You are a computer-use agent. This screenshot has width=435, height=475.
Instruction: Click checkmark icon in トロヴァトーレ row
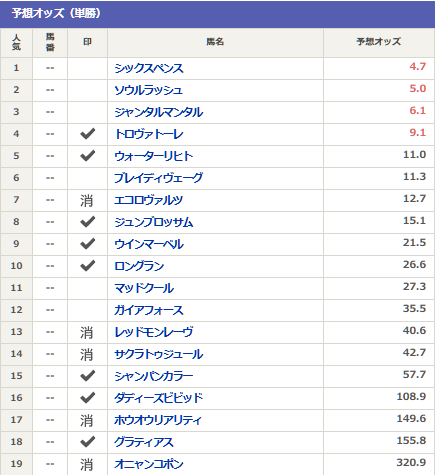pos(88,134)
